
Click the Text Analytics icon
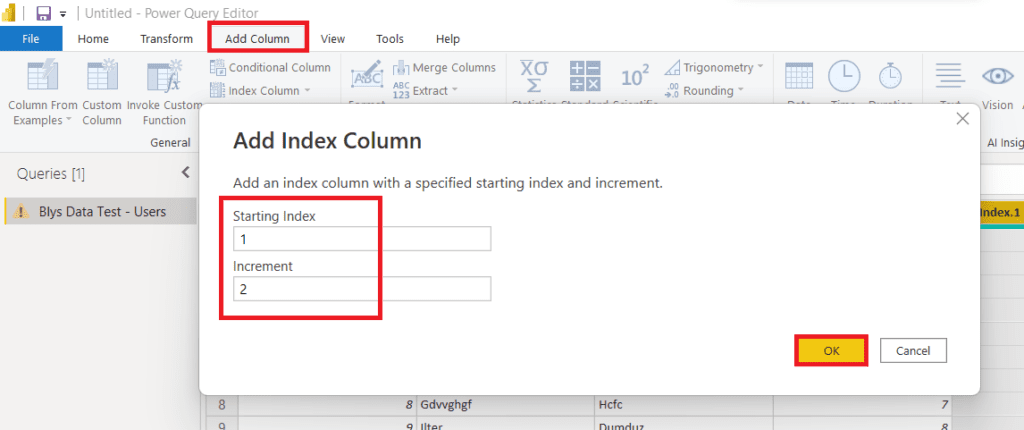tap(950, 75)
